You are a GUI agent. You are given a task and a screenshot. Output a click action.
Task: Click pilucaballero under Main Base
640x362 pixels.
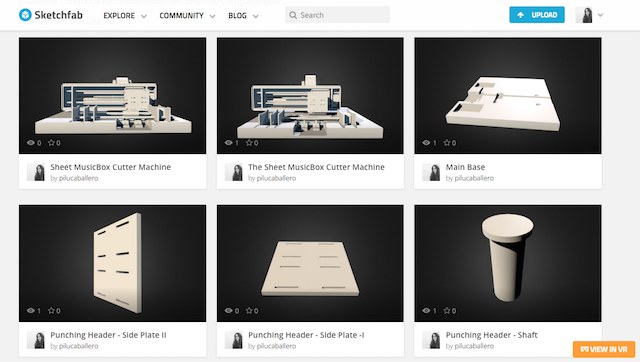(x=474, y=178)
